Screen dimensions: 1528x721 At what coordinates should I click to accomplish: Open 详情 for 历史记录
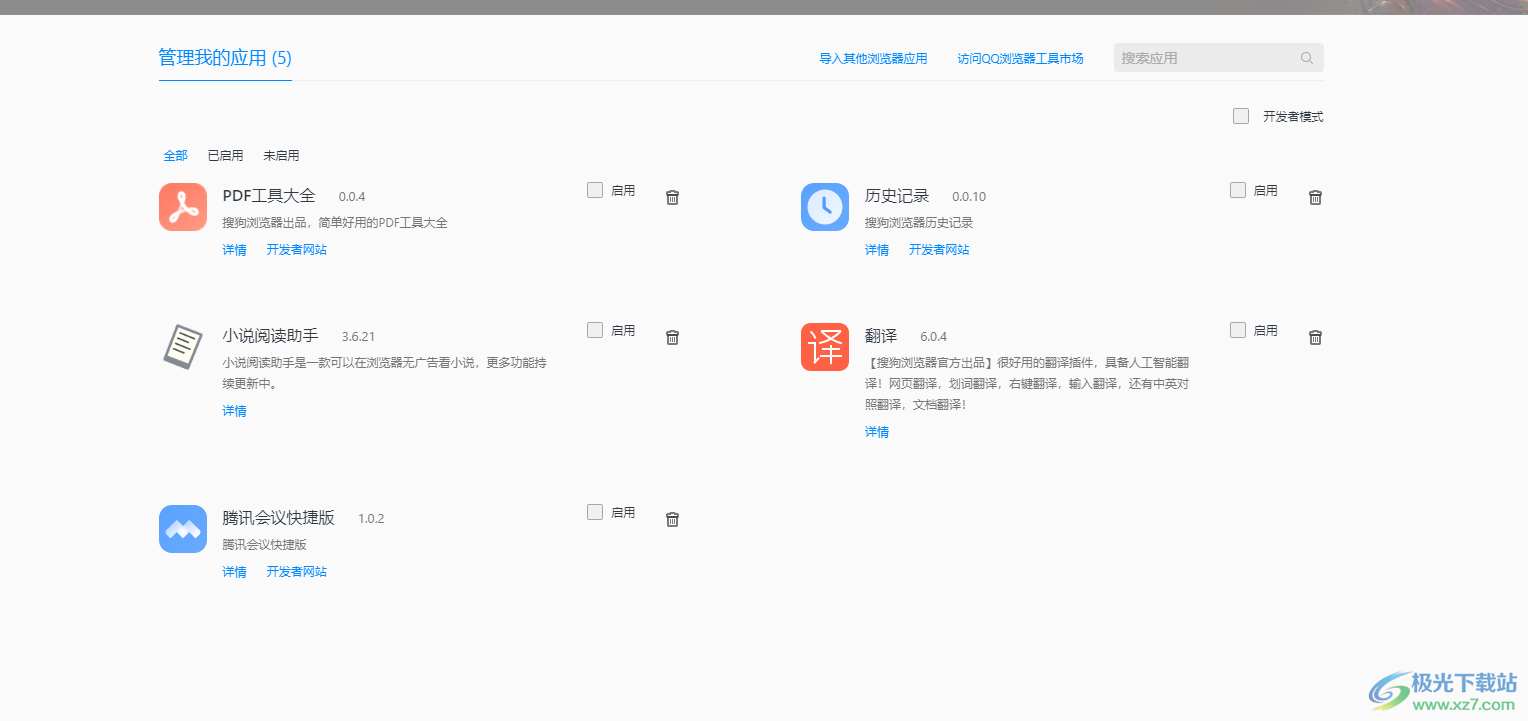tap(877, 250)
